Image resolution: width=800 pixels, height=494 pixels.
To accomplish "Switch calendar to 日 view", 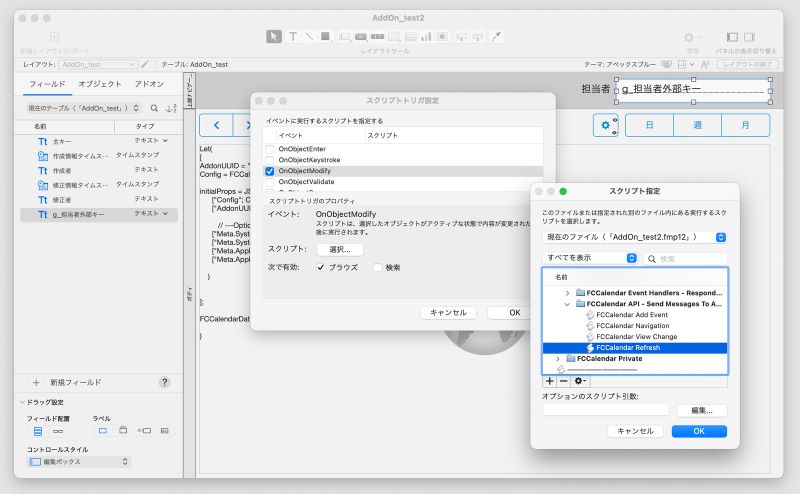I will (x=649, y=125).
